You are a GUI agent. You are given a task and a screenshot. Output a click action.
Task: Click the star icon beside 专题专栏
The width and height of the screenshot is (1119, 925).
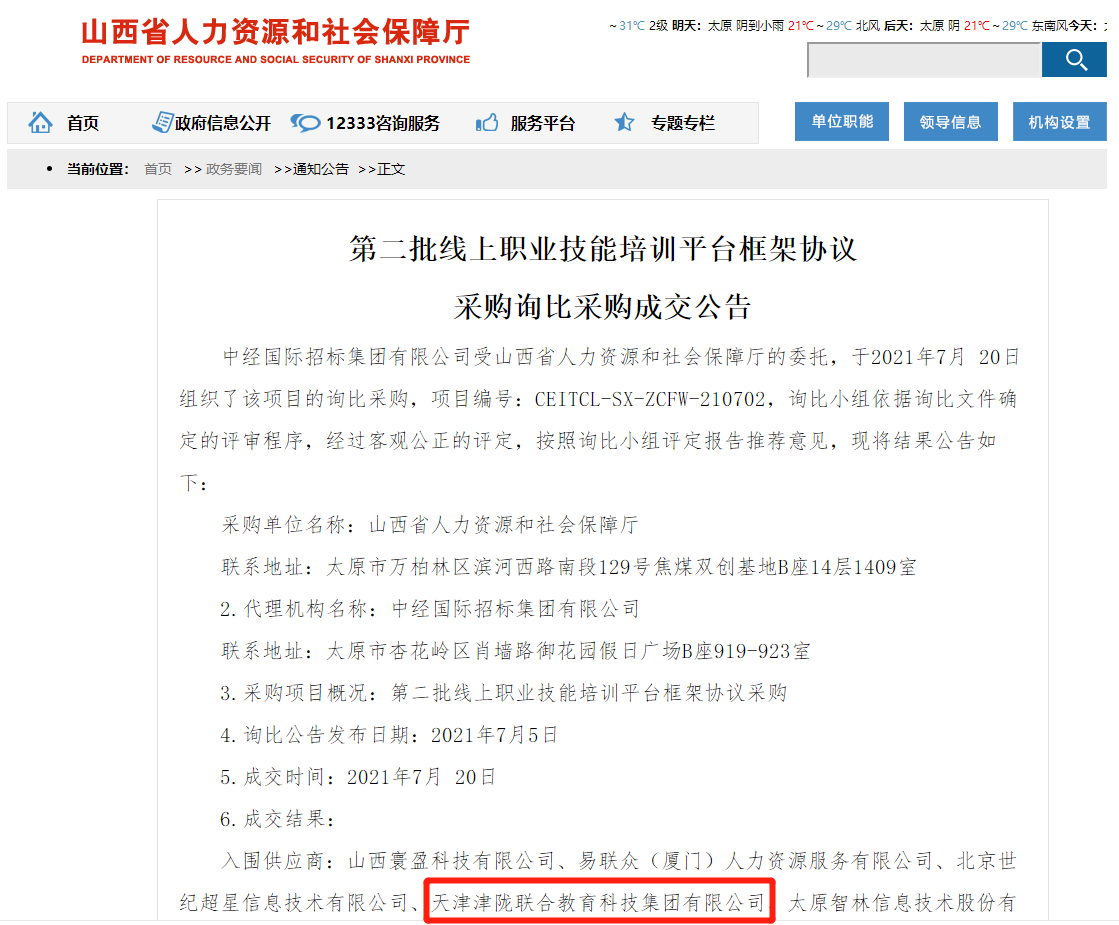pyautogui.click(x=625, y=123)
